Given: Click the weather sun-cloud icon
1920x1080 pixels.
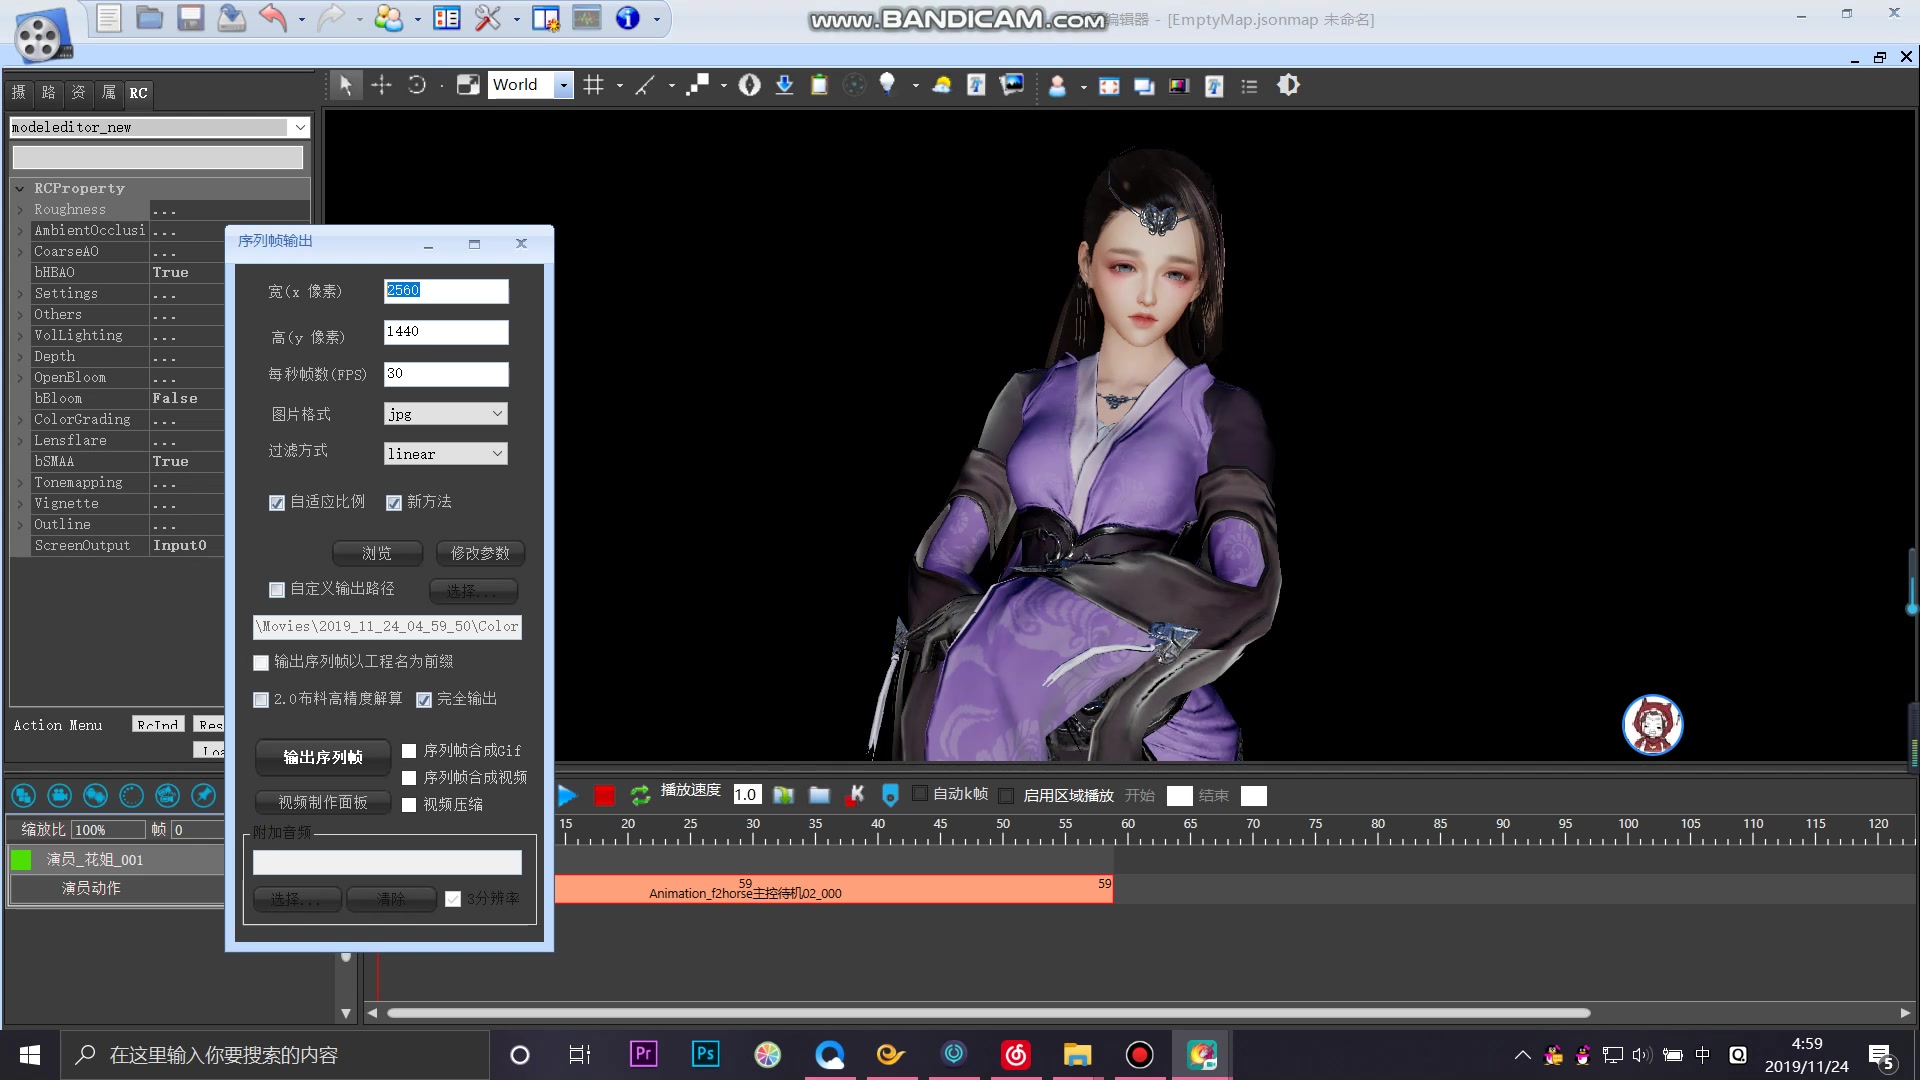Looking at the screenshot, I should [941, 85].
